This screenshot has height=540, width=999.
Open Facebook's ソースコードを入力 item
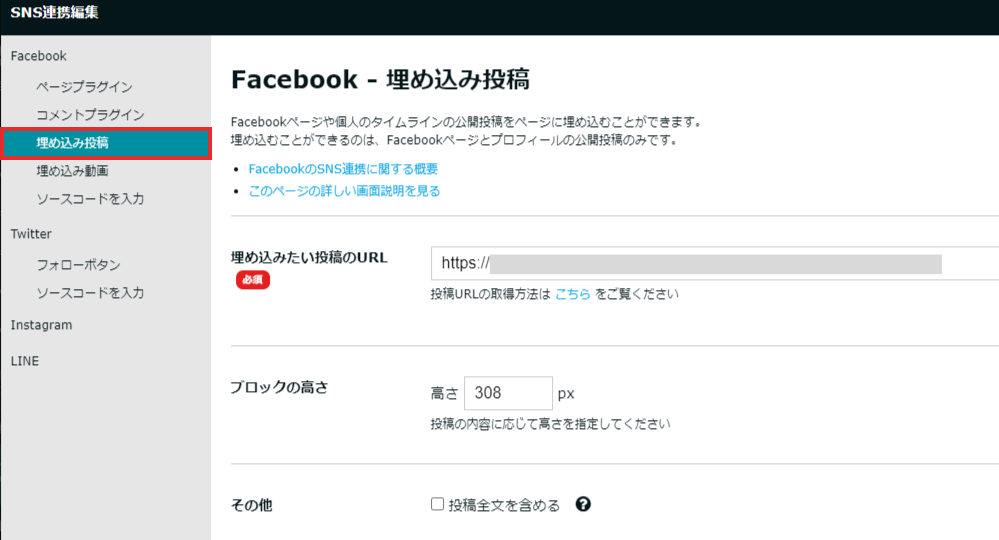[x=90, y=199]
